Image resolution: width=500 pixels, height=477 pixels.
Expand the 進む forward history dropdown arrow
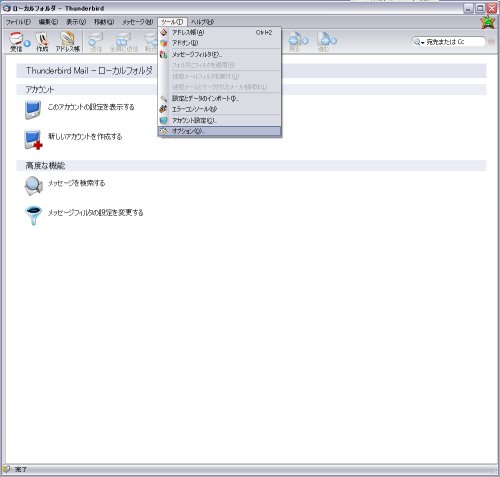point(334,41)
